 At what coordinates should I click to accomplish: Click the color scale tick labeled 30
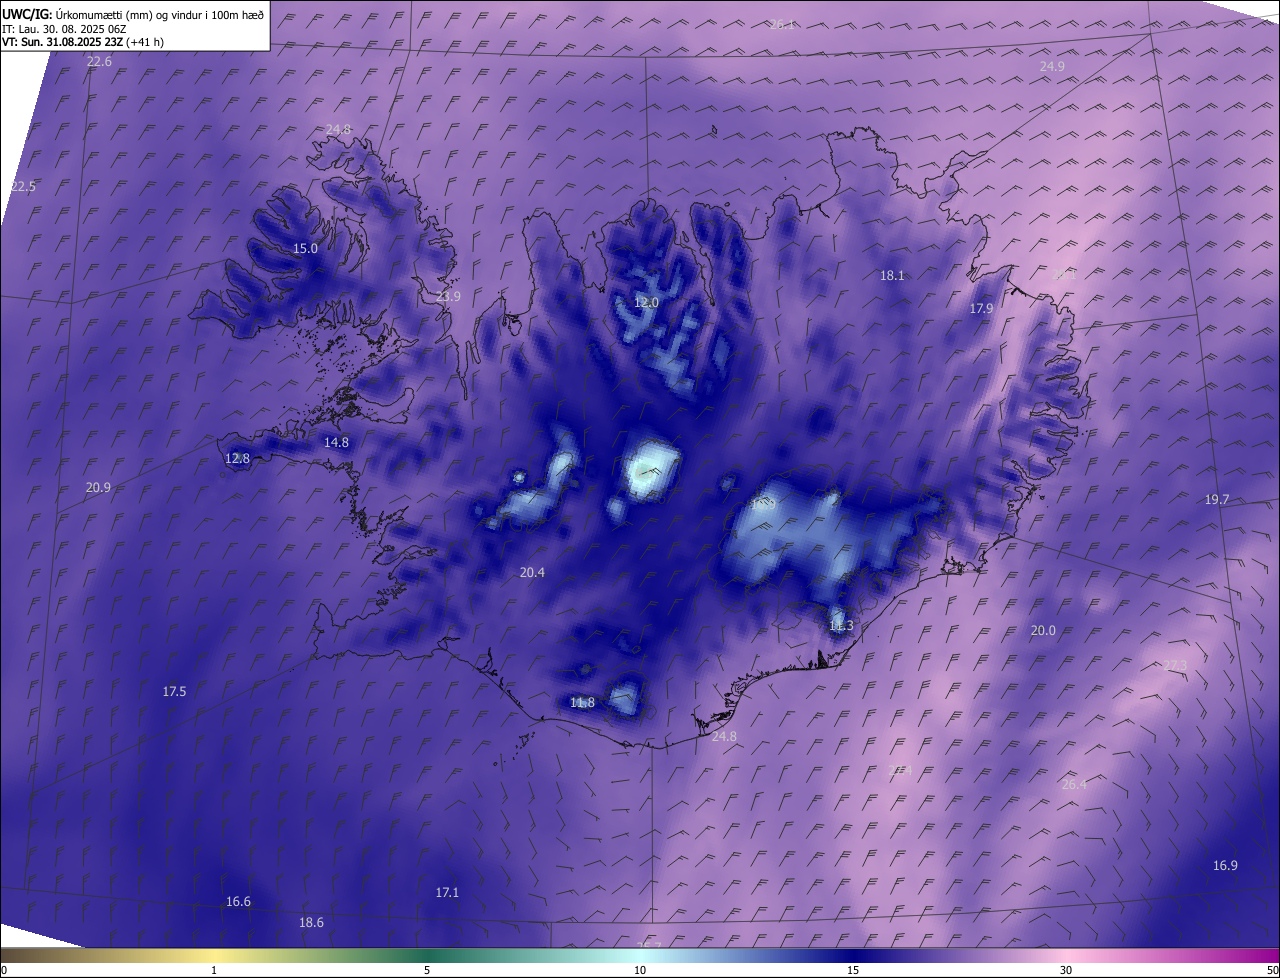(1066, 970)
